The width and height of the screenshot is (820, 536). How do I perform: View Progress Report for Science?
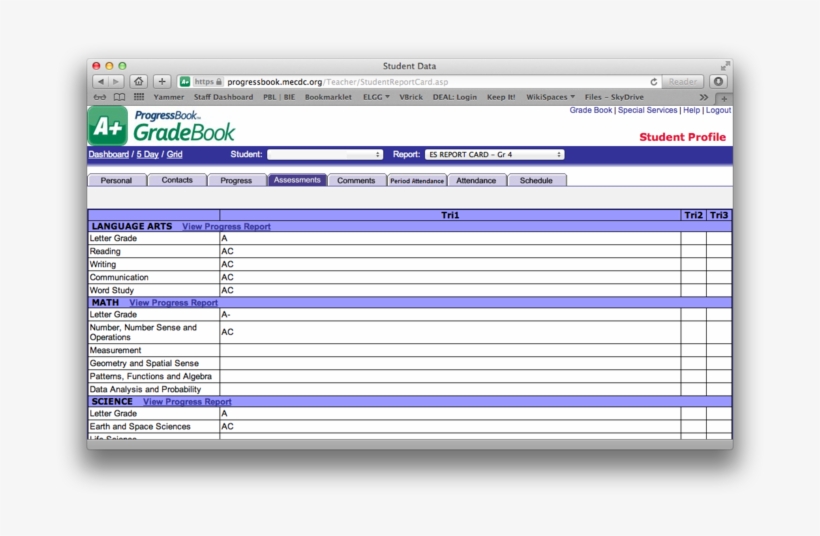[187, 402]
